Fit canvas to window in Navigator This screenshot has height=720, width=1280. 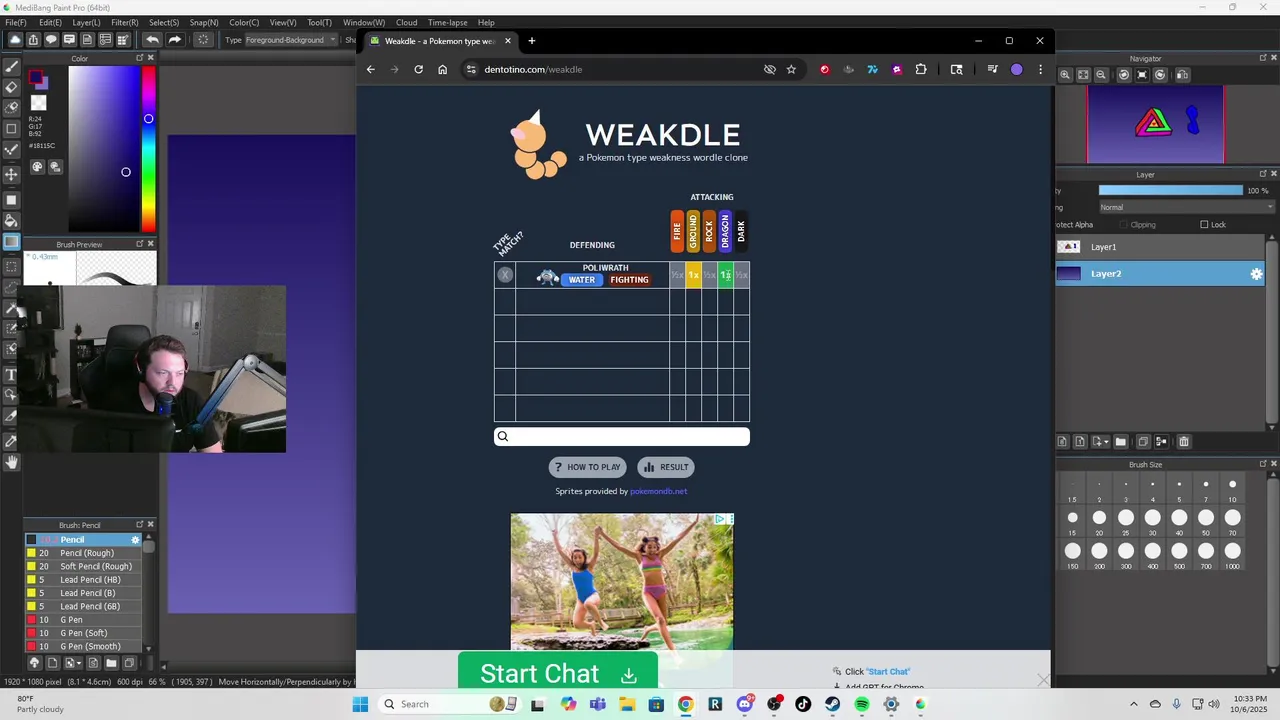click(x=1083, y=75)
